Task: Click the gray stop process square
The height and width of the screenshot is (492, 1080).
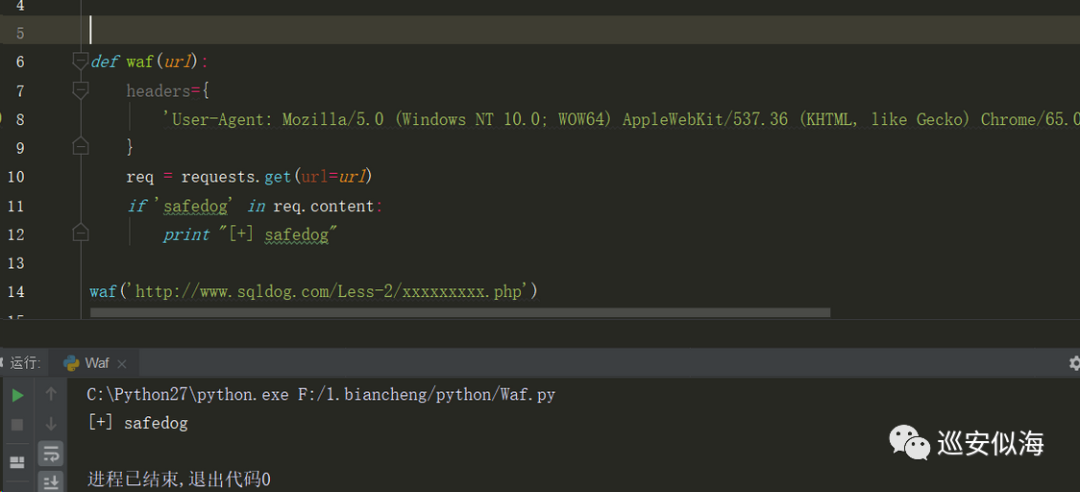Action: [18, 424]
